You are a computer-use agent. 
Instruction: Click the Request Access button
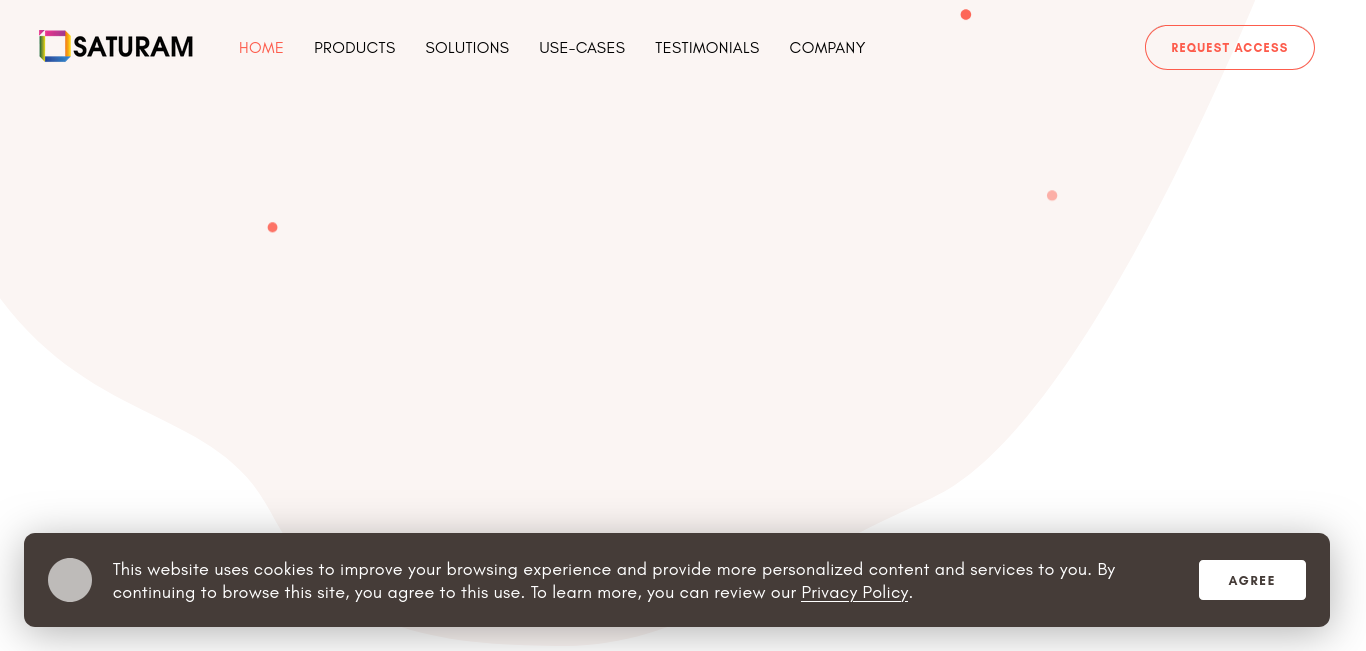[x=1229, y=47]
